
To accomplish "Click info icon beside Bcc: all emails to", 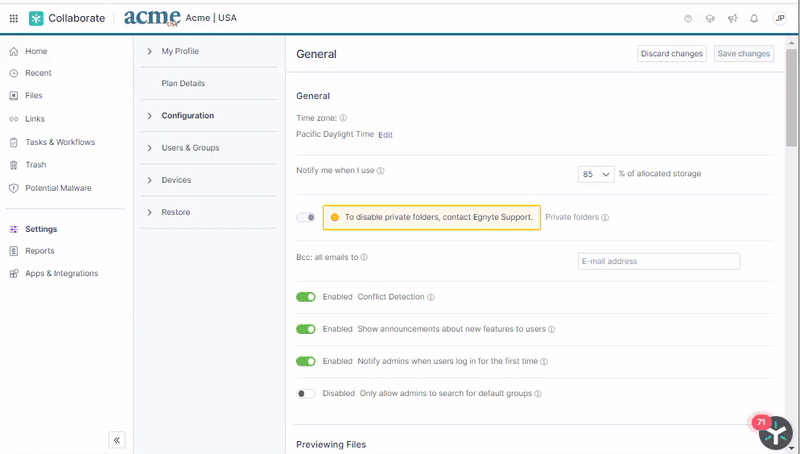I will coord(364,258).
